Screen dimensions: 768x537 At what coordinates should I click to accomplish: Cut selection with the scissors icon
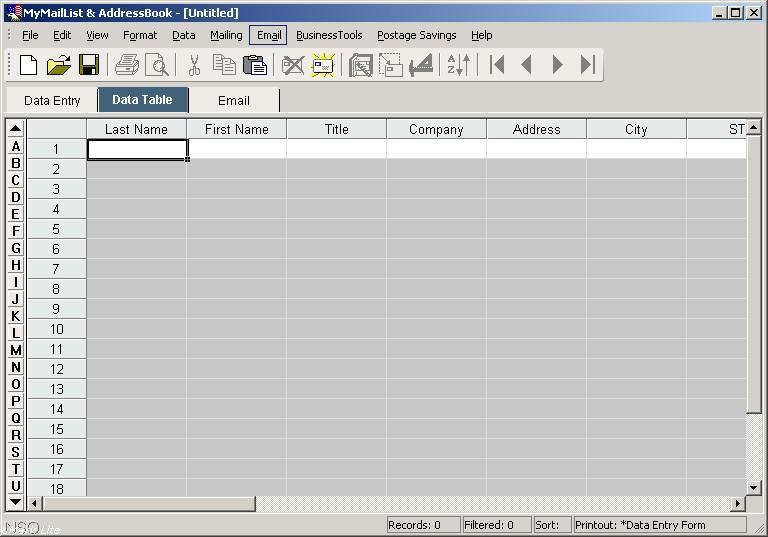(194, 65)
